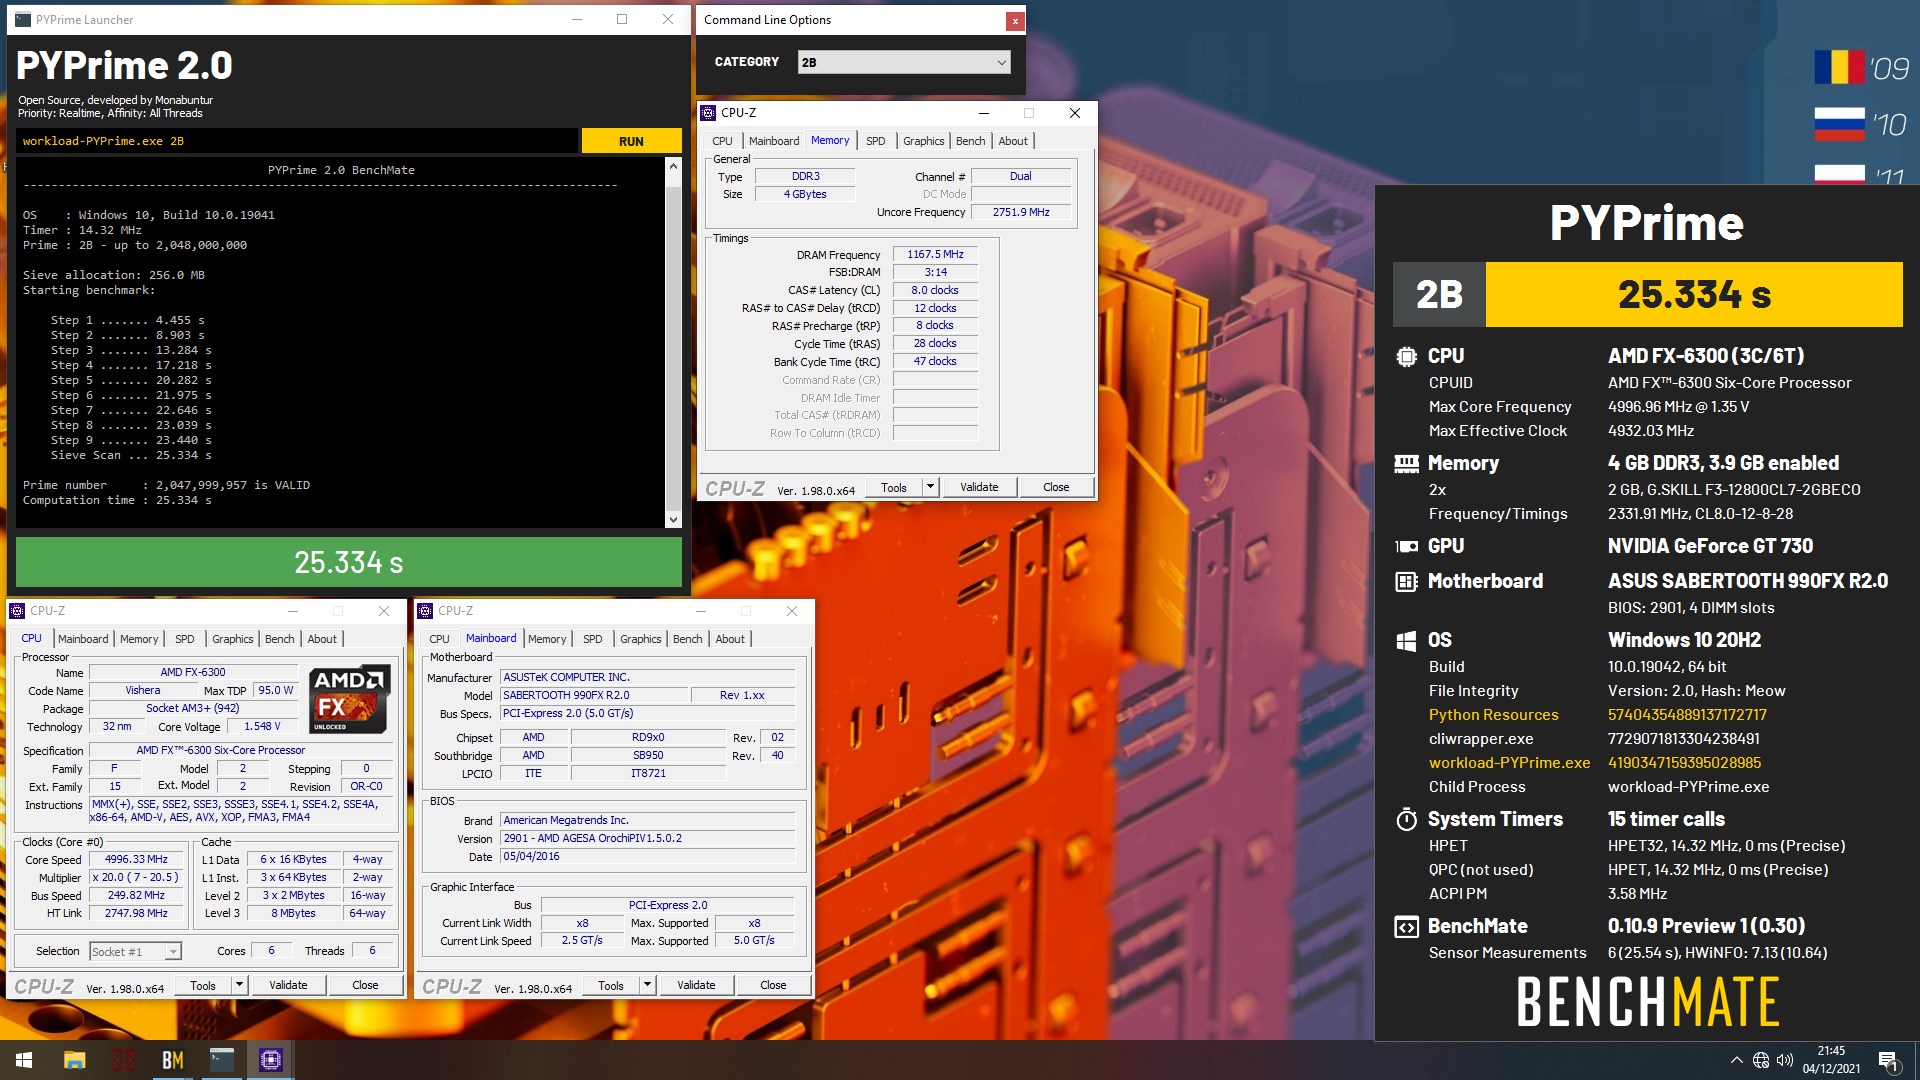Click Motherboard icon in BenchMate panel
Screen dimensions: 1920x1080
1406,581
